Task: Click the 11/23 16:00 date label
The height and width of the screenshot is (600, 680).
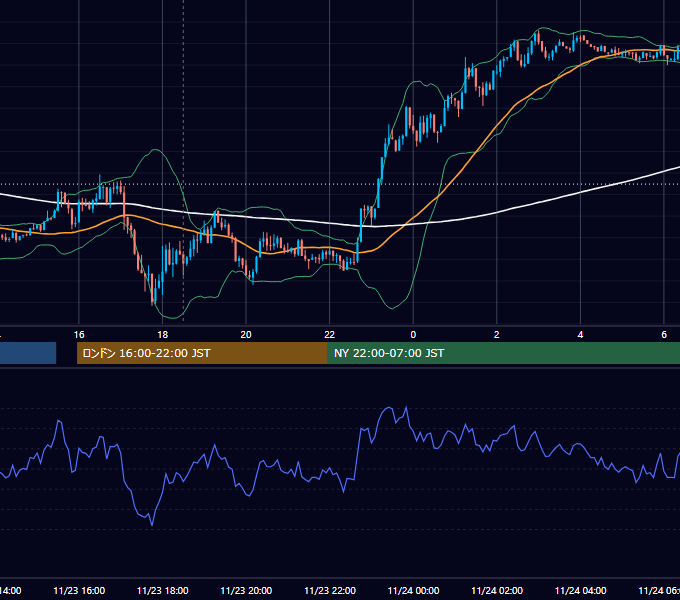Action: click(79, 590)
